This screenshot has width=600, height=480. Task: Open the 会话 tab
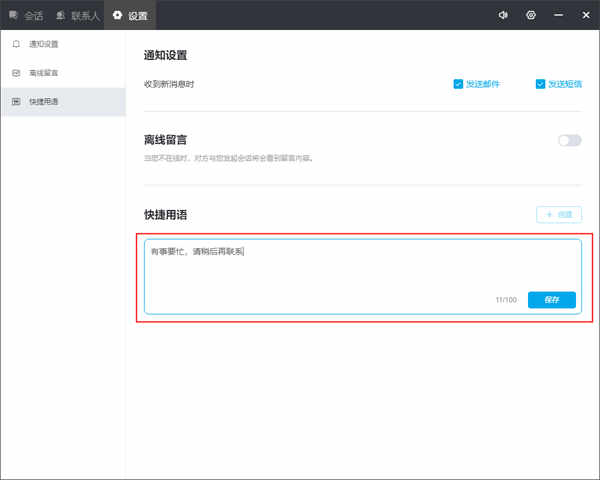click(26, 15)
